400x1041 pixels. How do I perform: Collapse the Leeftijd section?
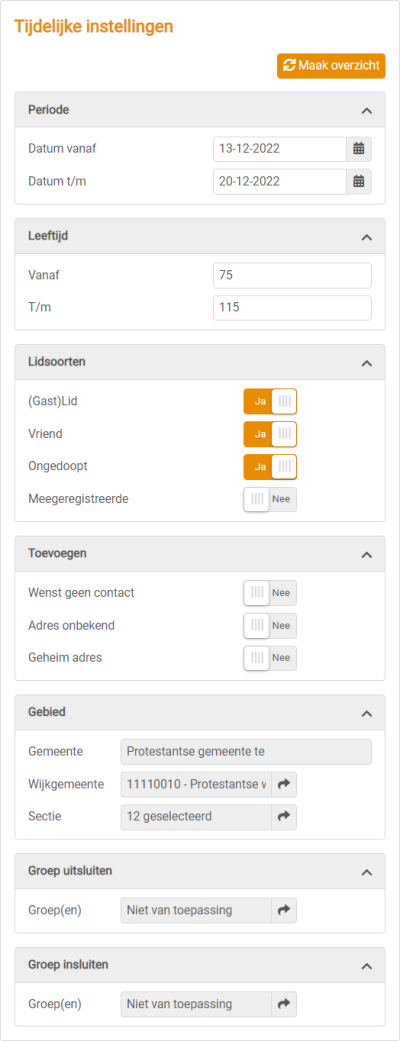(x=366, y=237)
